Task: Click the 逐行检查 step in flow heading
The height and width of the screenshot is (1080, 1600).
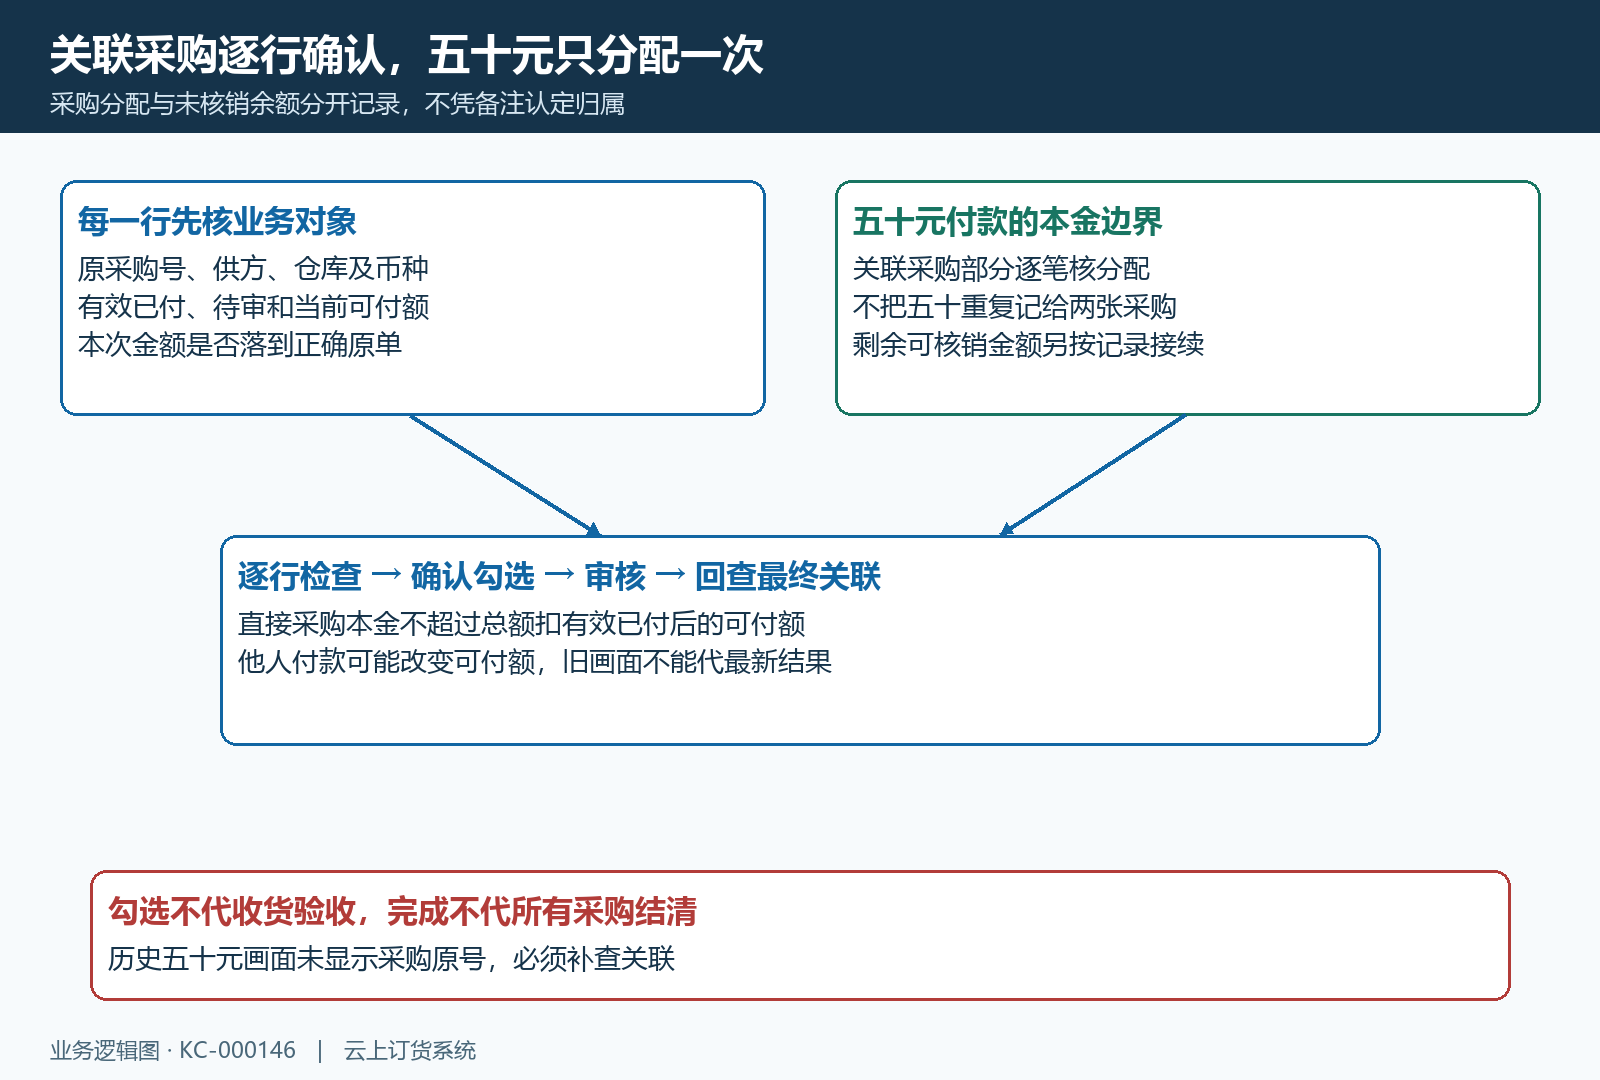Action: pos(300,576)
